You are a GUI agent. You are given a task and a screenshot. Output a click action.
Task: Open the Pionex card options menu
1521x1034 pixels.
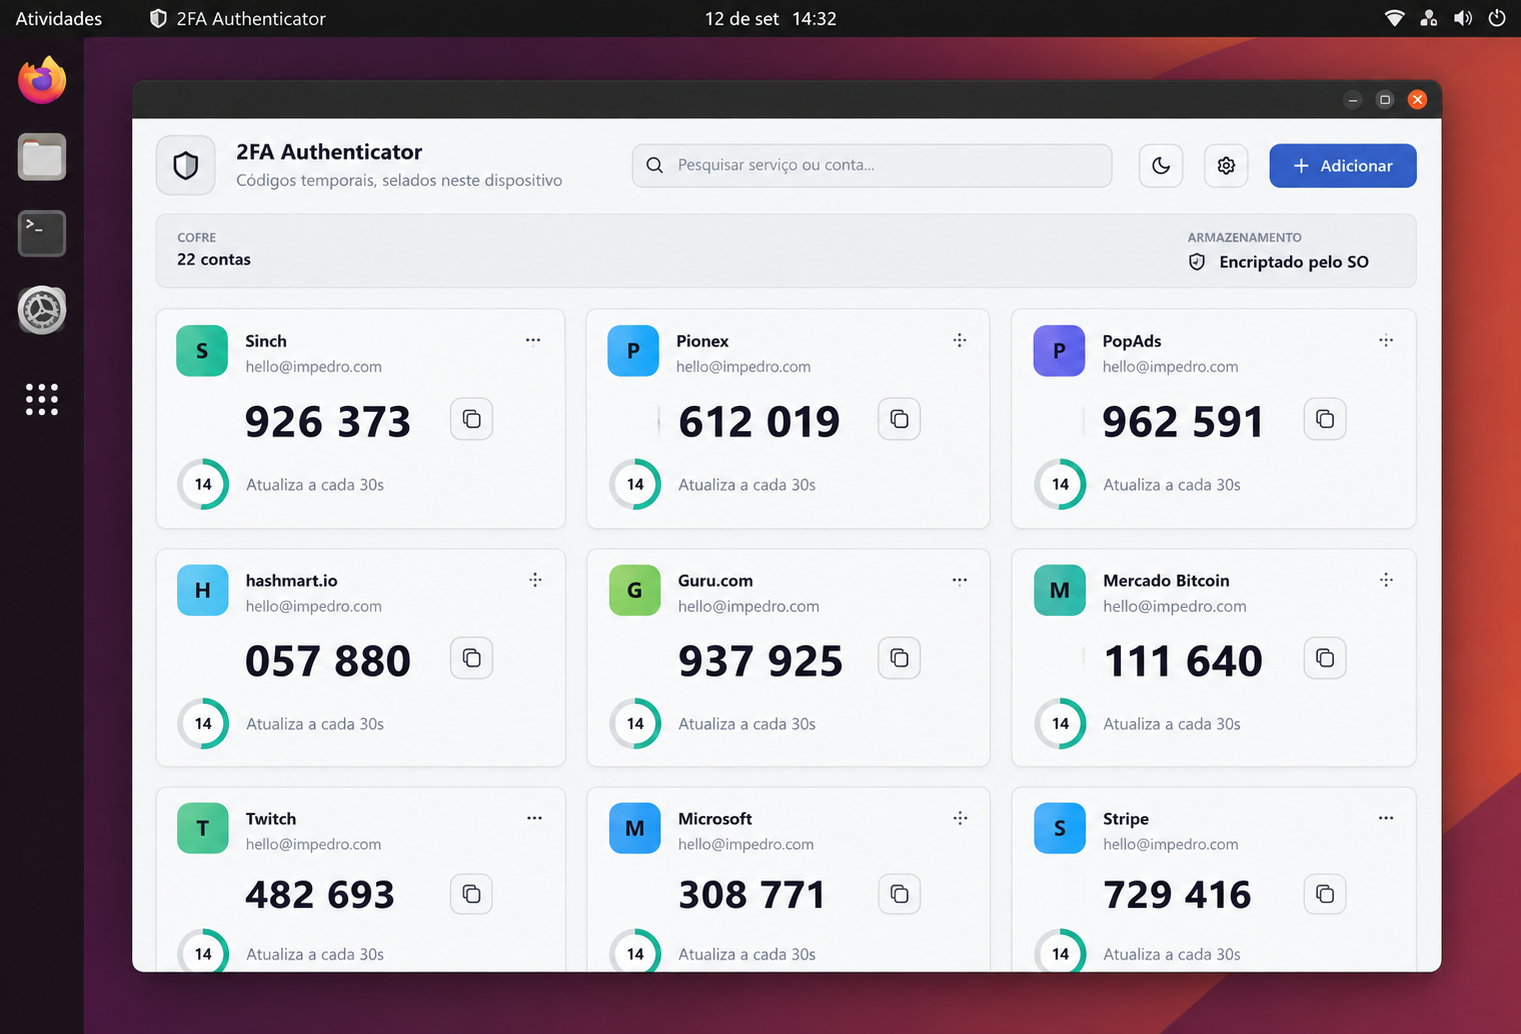coord(960,340)
